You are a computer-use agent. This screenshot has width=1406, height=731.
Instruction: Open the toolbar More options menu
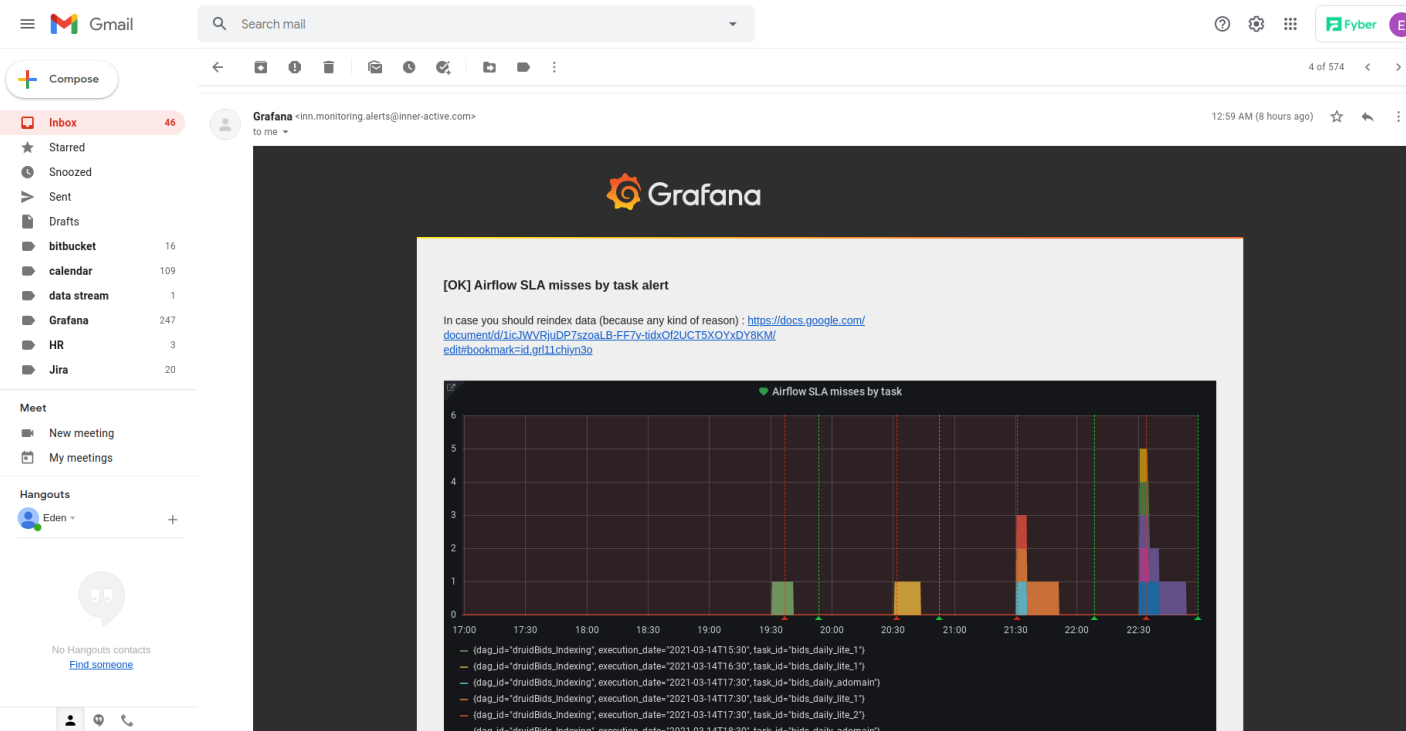coord(554,67)
